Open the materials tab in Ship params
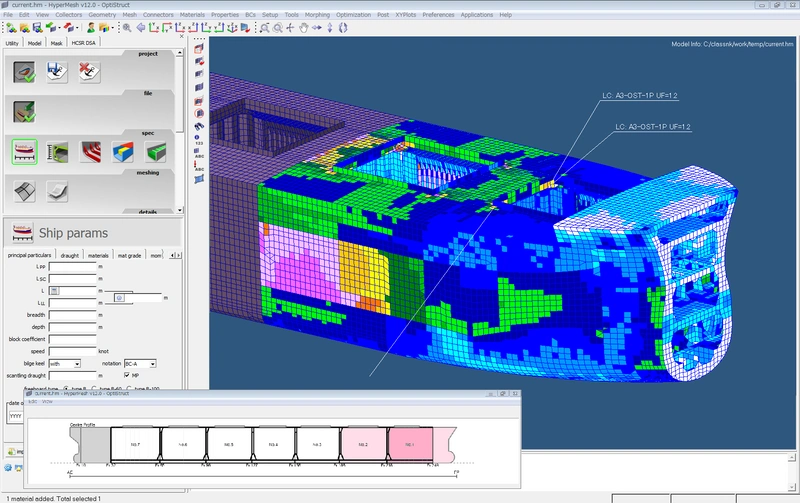The image size is (800, 503). point(98,256)
